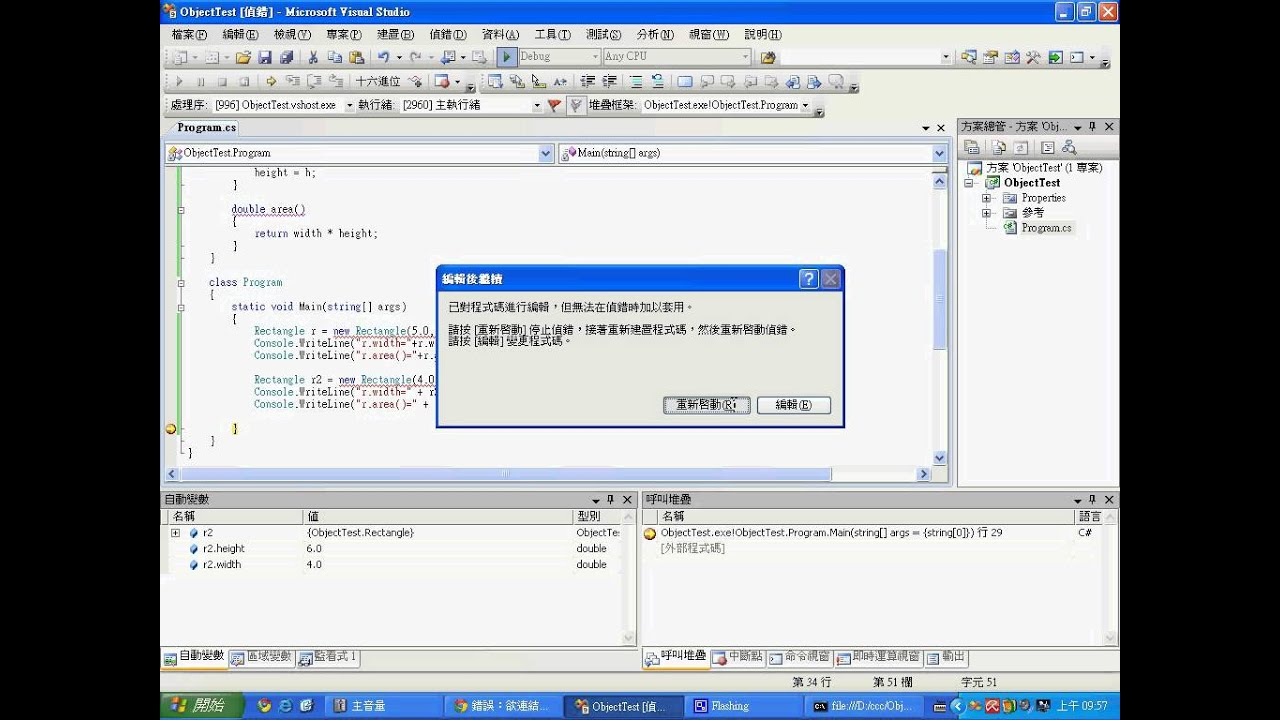Click the Comment Out Selection icon
The width and height of the screenshot is (1280, 720).
635,82
